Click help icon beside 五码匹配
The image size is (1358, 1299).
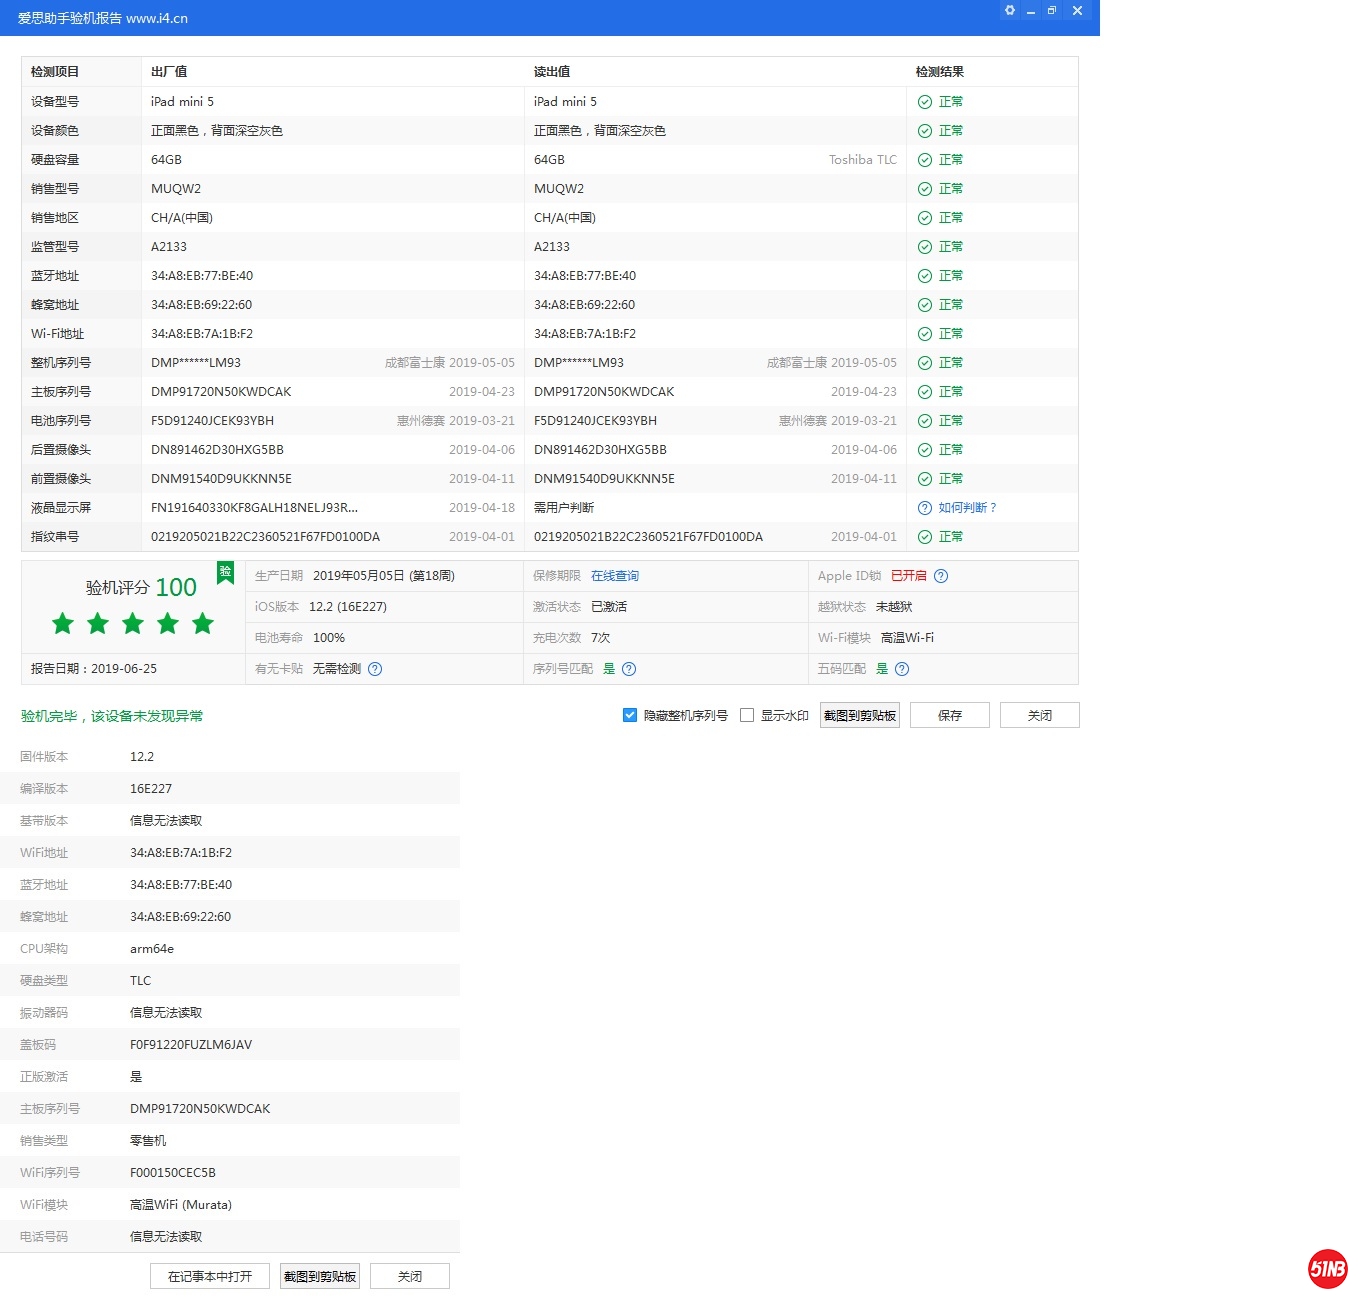pos(902,669)
